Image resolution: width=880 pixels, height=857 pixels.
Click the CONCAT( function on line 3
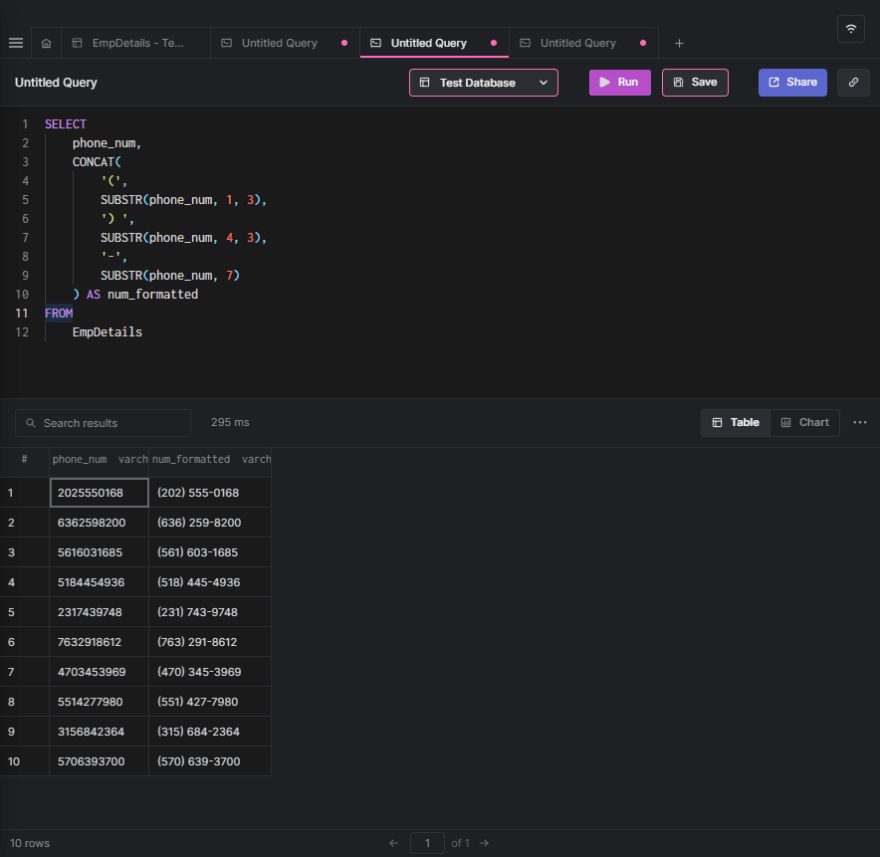[x=97, y=162]
